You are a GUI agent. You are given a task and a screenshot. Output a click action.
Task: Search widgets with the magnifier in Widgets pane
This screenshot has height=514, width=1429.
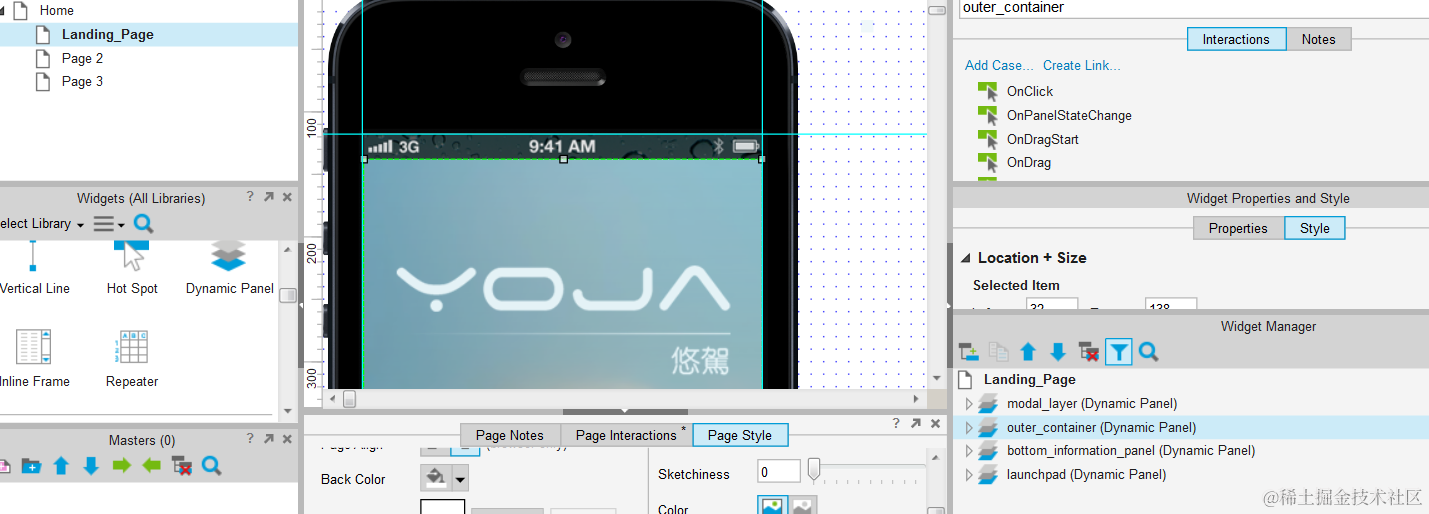[144, 223]
